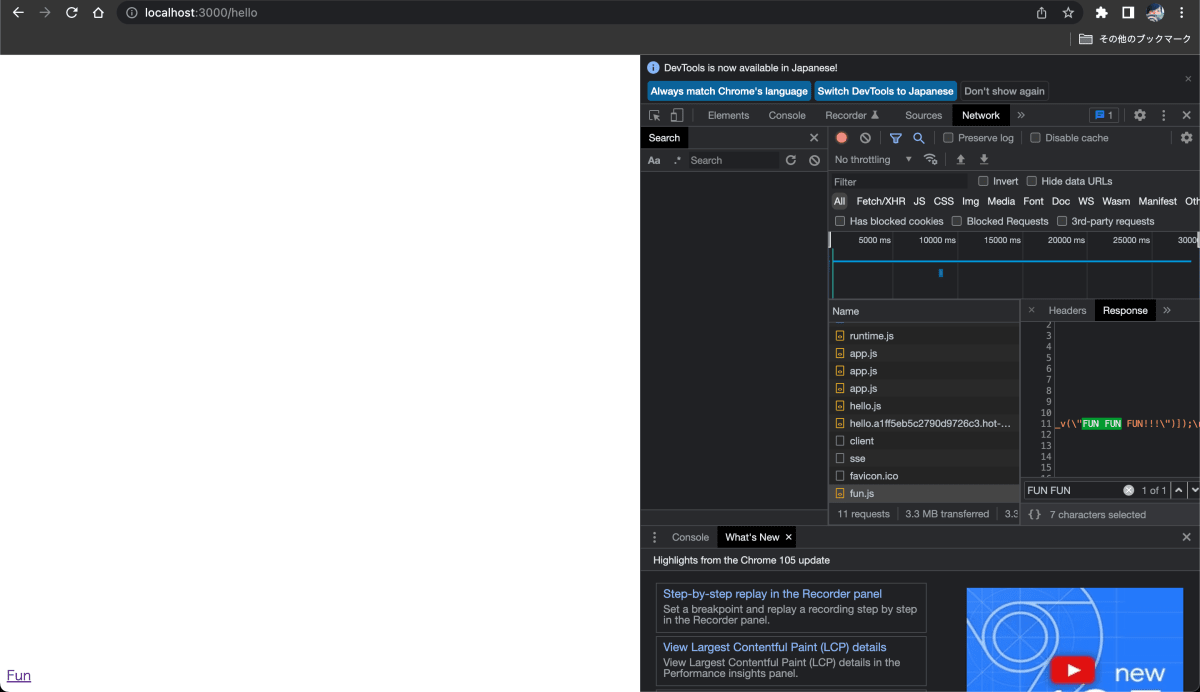Viewport: 1200px width, 692px height.
Task: Open the issues counter badge
Action: pos(1103,115)
